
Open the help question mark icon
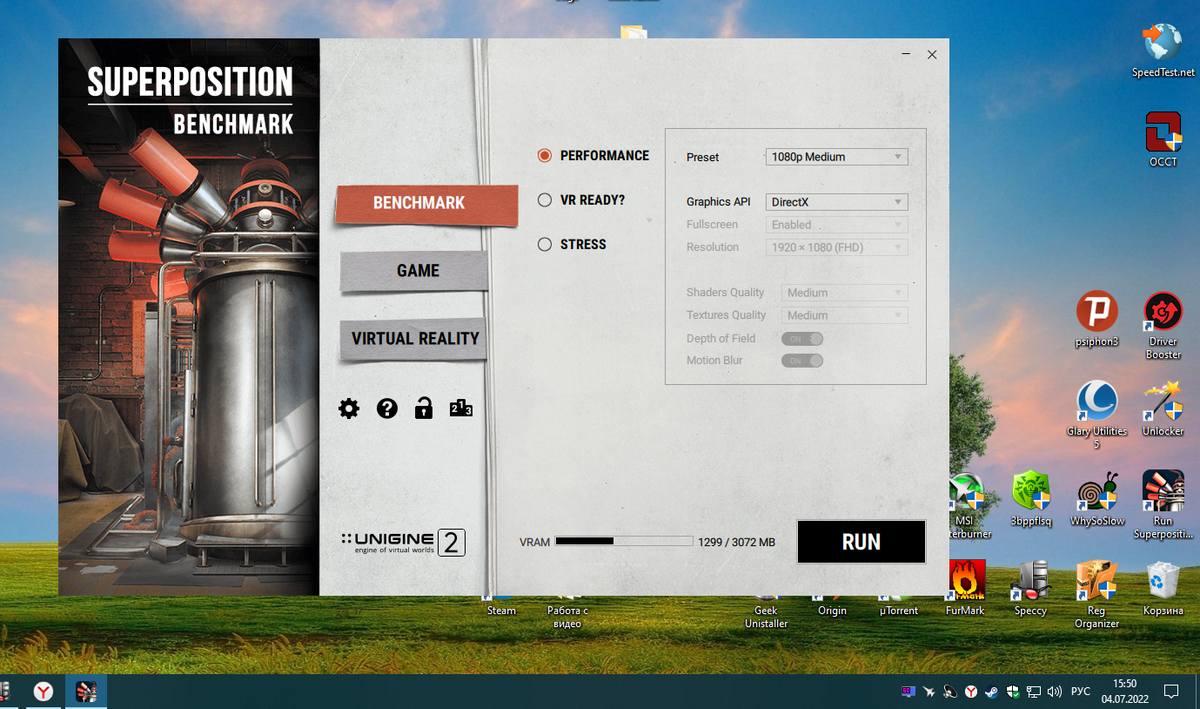387,408
